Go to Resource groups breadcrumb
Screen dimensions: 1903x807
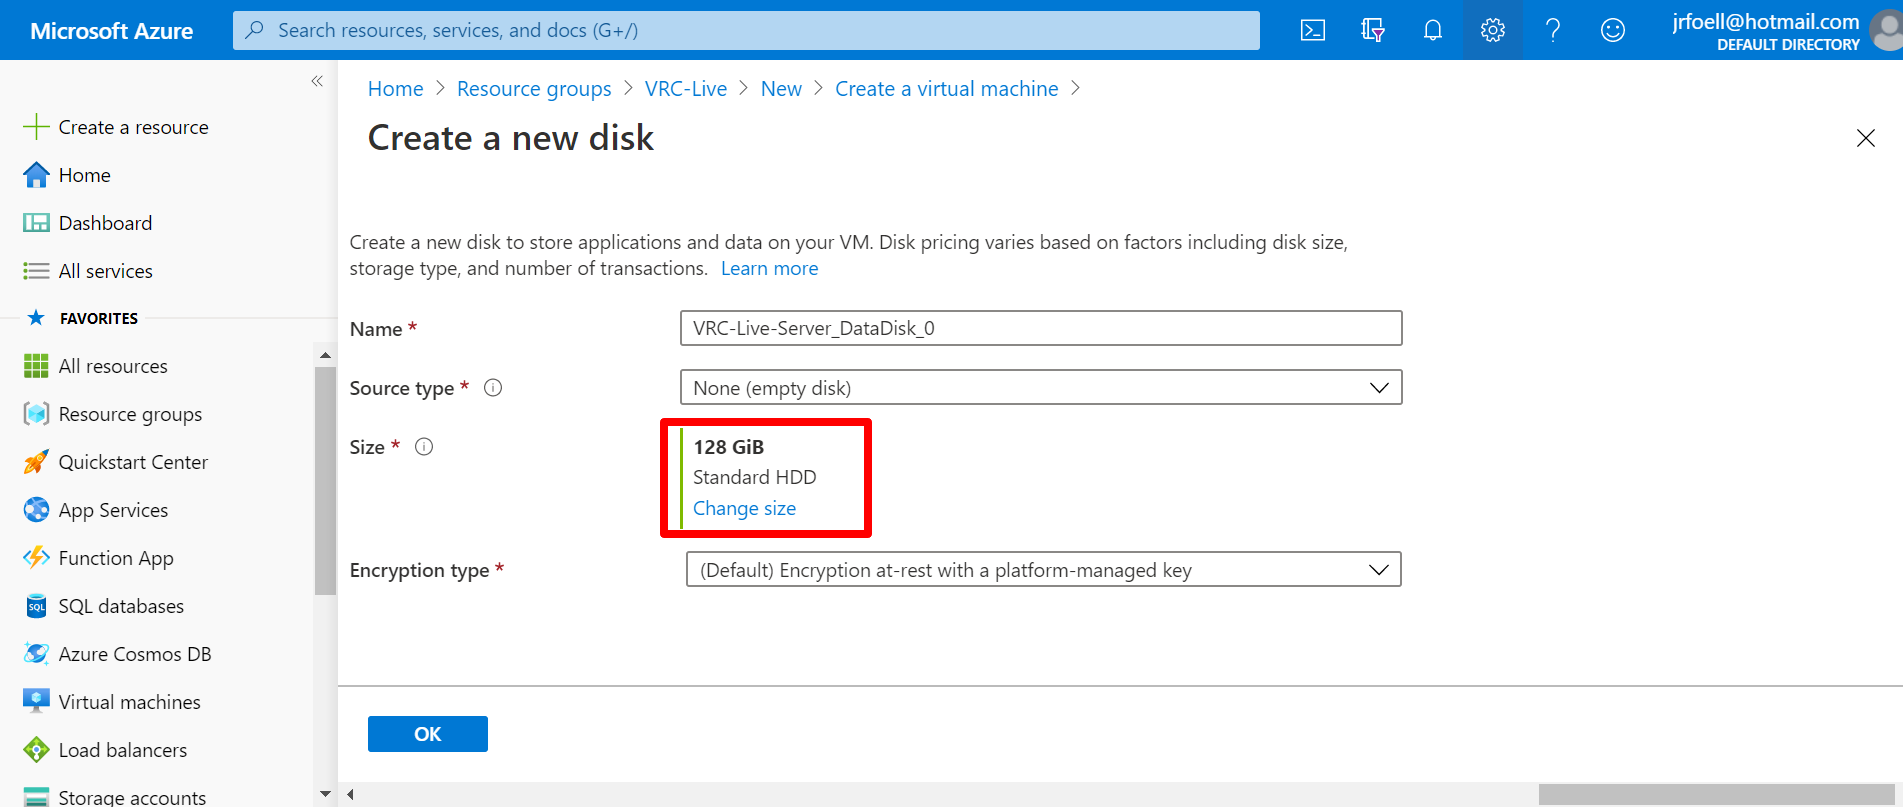click(x=534, y=89)
